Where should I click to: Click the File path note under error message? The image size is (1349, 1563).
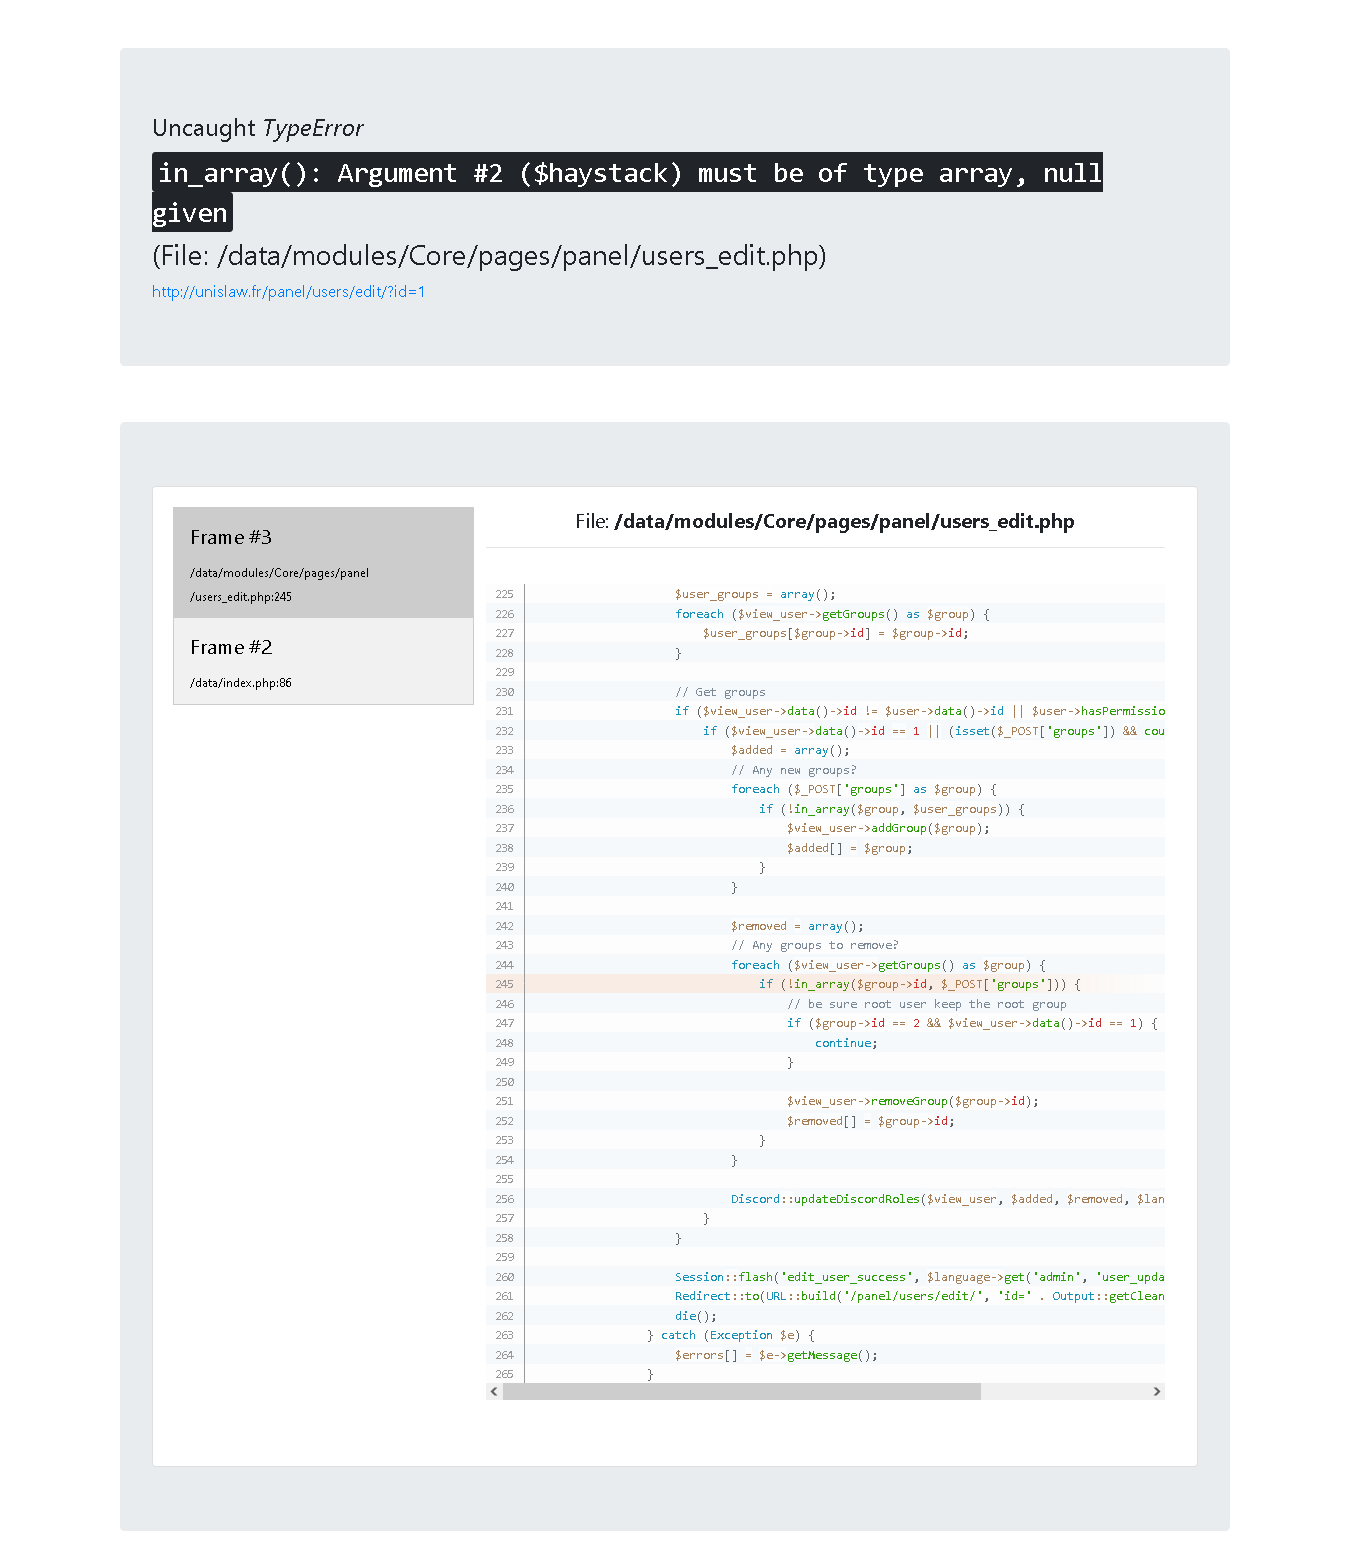point(489,256)
